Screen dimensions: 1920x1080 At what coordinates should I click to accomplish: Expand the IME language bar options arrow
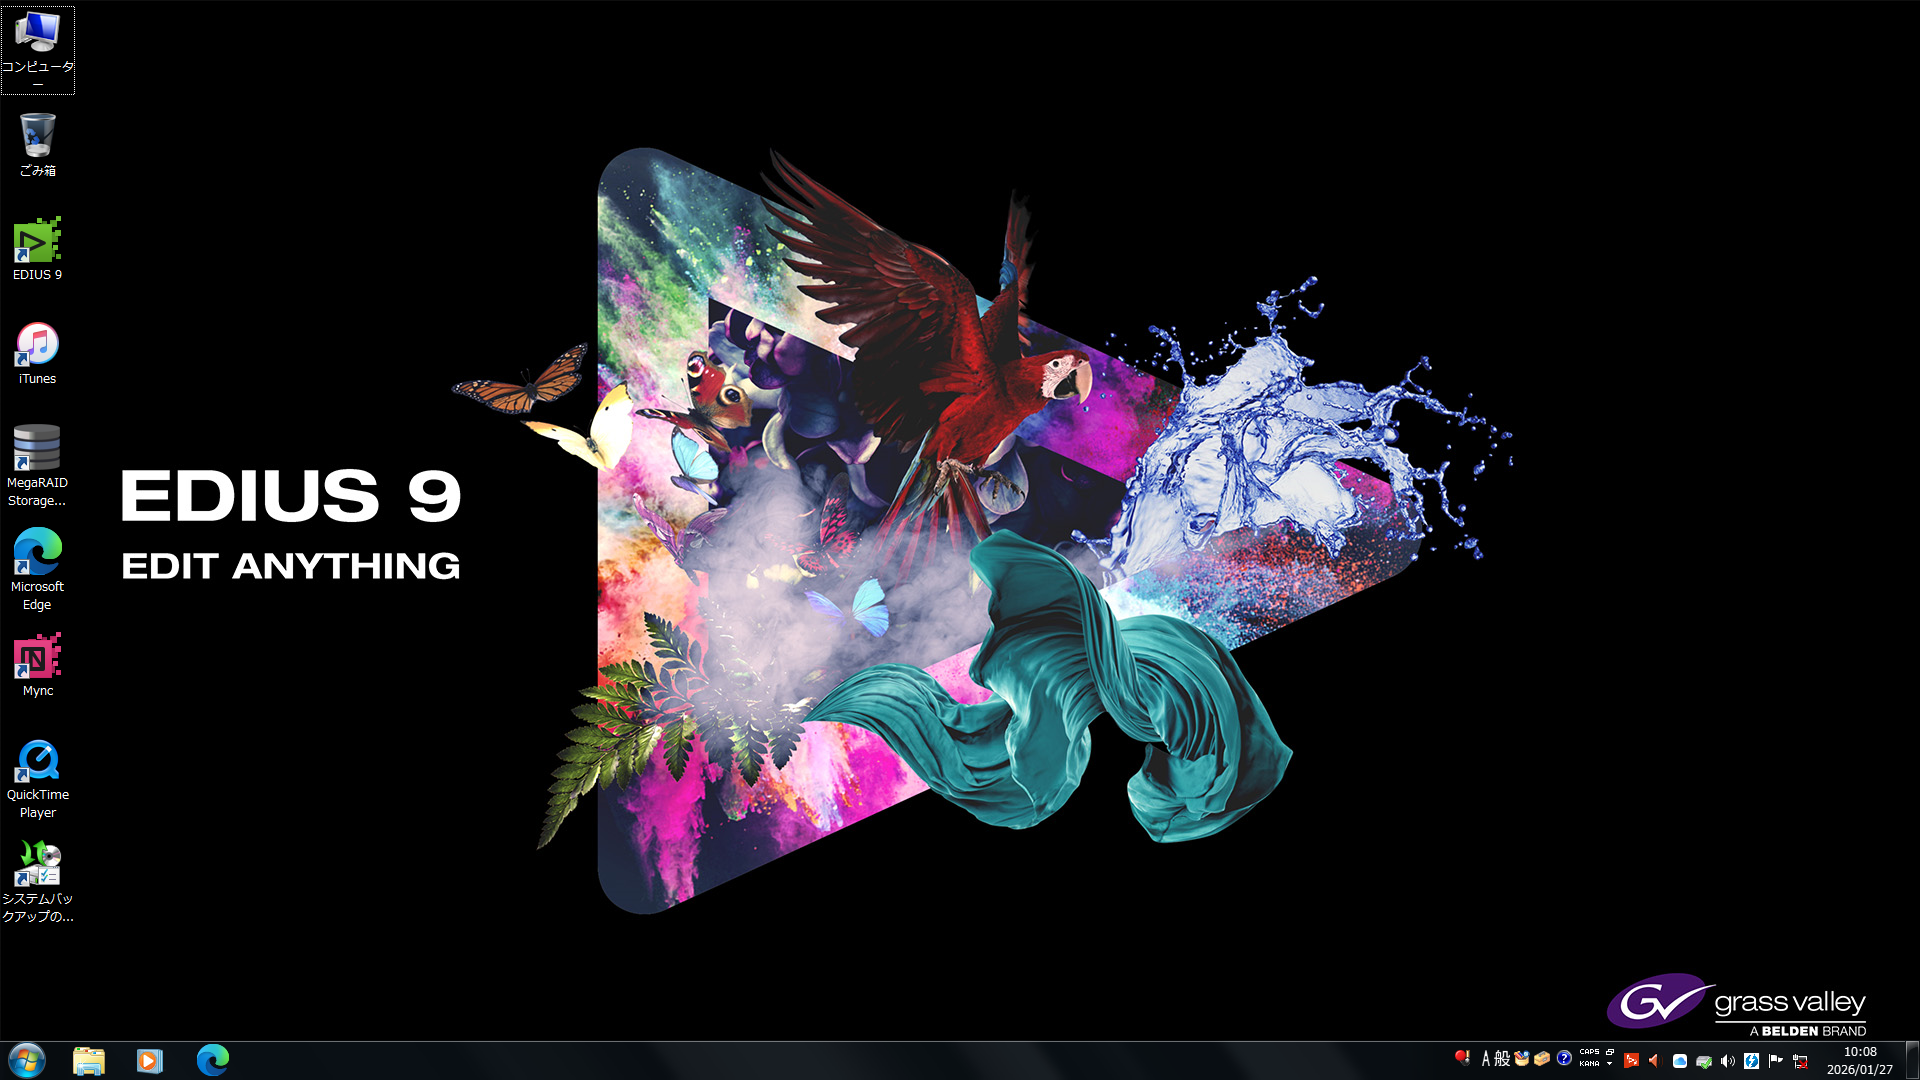tap(1610, 1064)
